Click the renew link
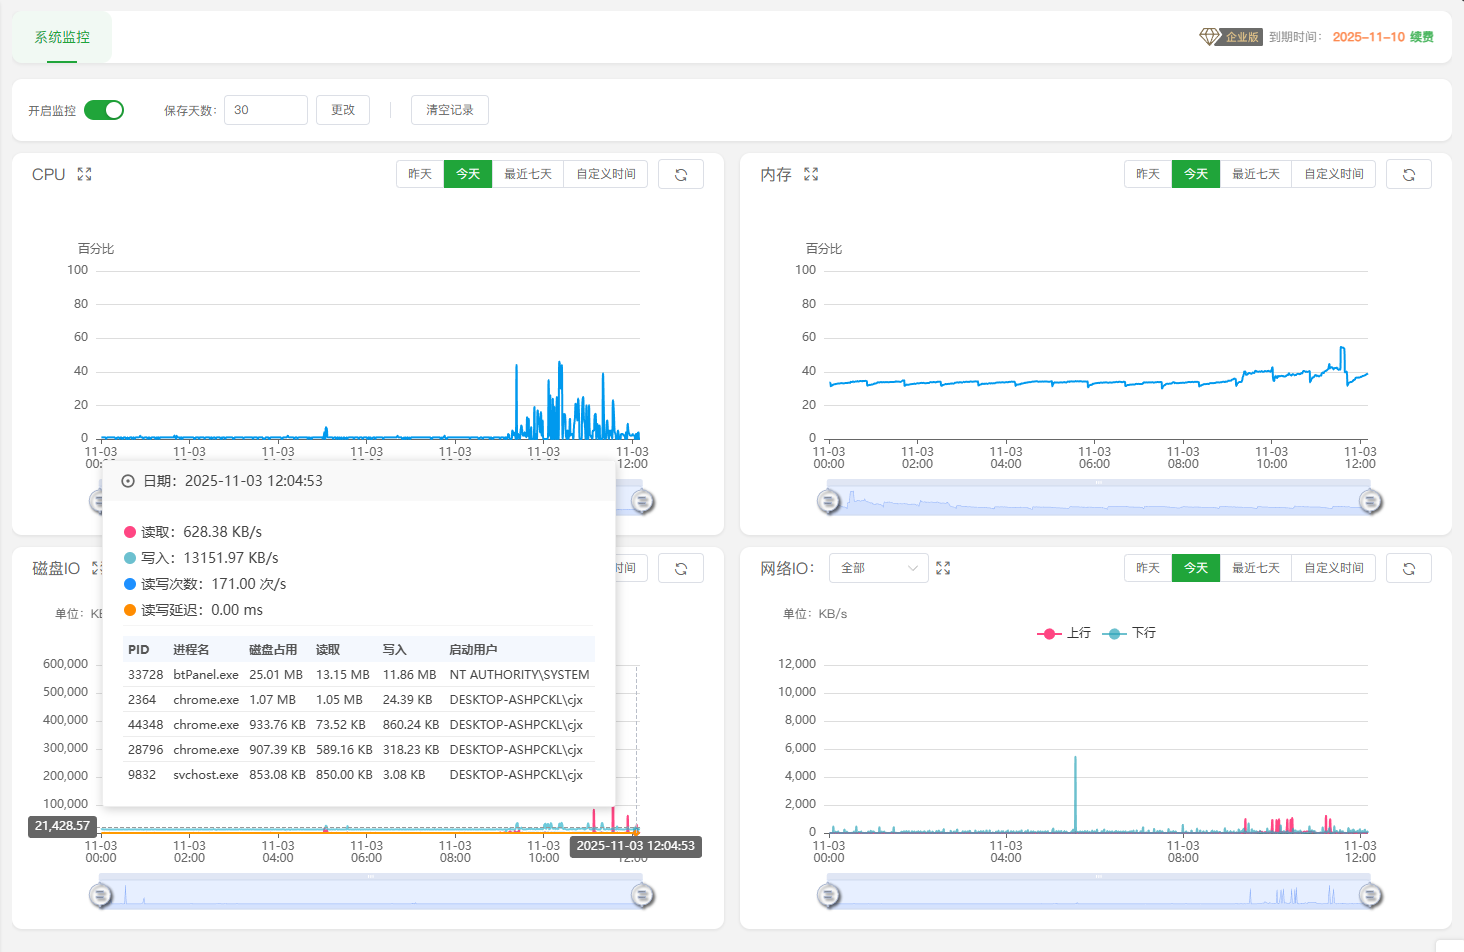The image size is (1464, 952). [x=1421, y=37]
